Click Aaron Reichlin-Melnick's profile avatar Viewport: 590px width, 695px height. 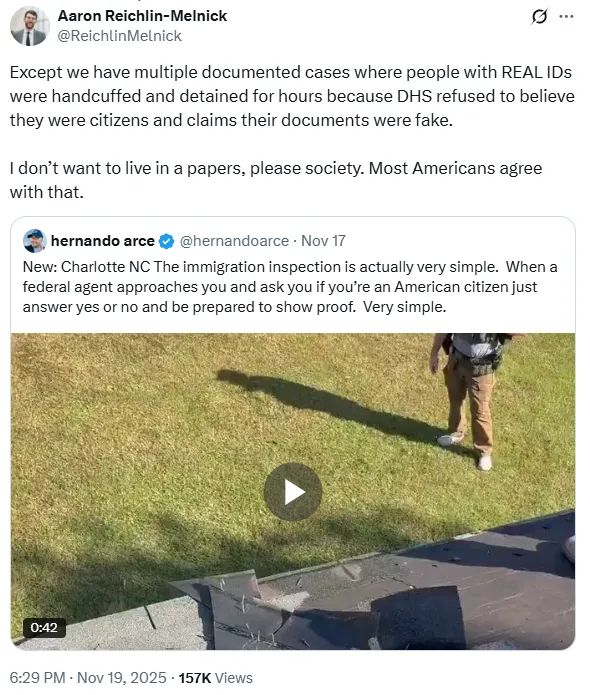[x=30, y=26]
